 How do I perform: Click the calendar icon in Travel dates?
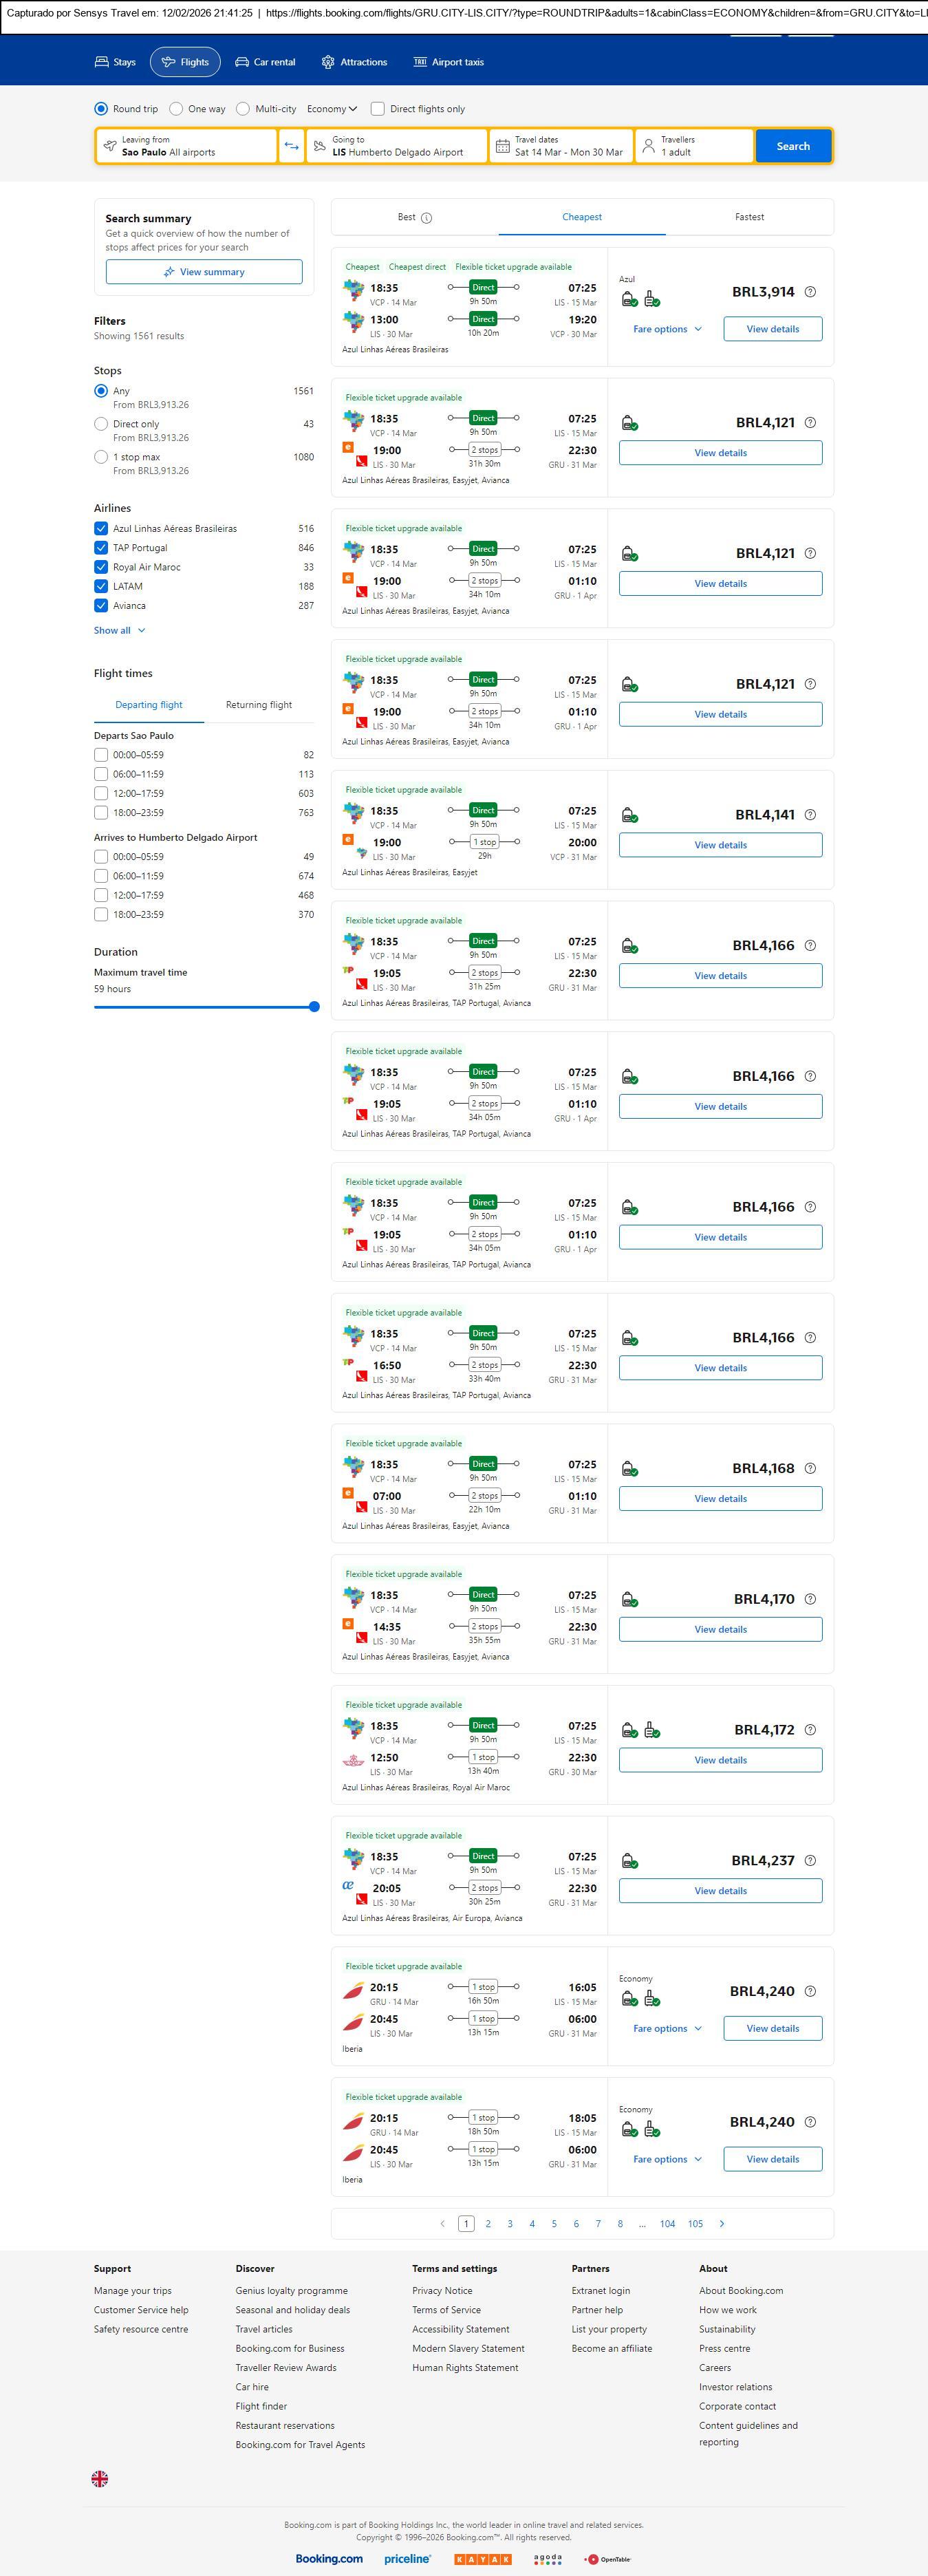(x=503, y=146)
